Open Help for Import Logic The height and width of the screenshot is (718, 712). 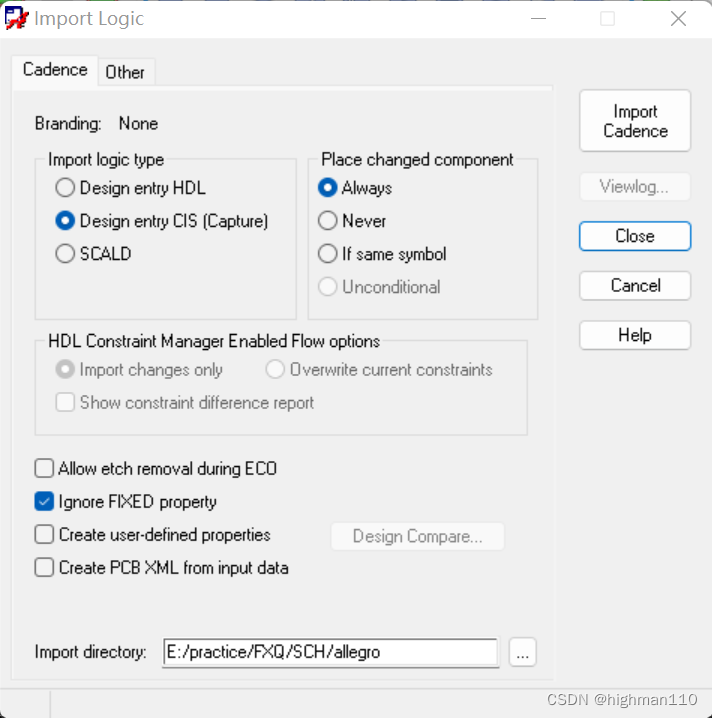(x=635, y=335)
